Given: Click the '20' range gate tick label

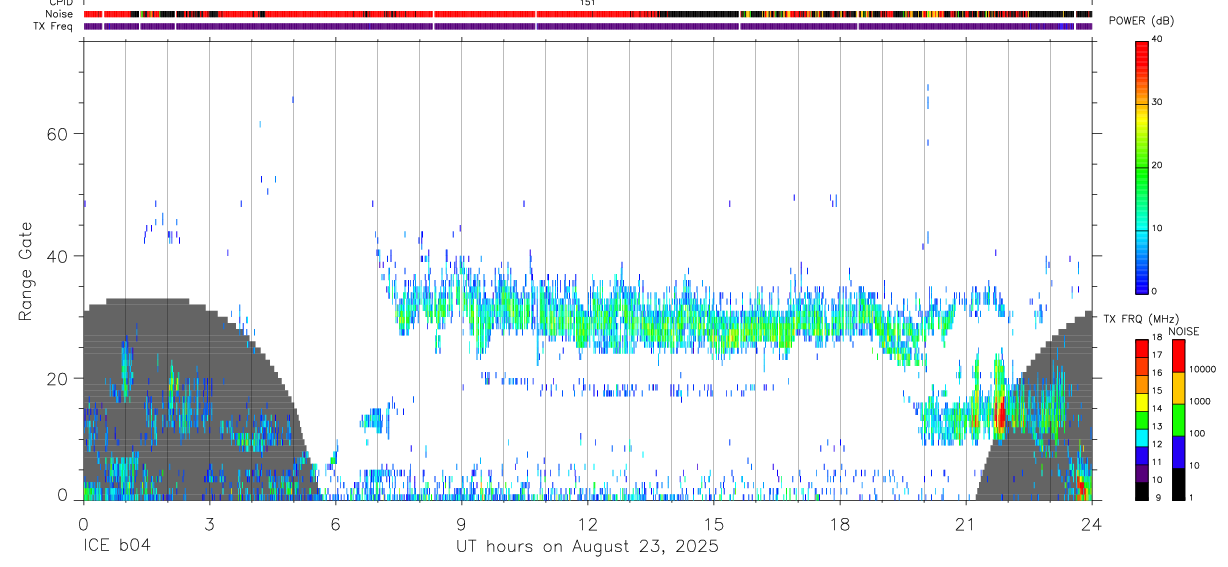Looking at the screenshot, I should (55, 378).
